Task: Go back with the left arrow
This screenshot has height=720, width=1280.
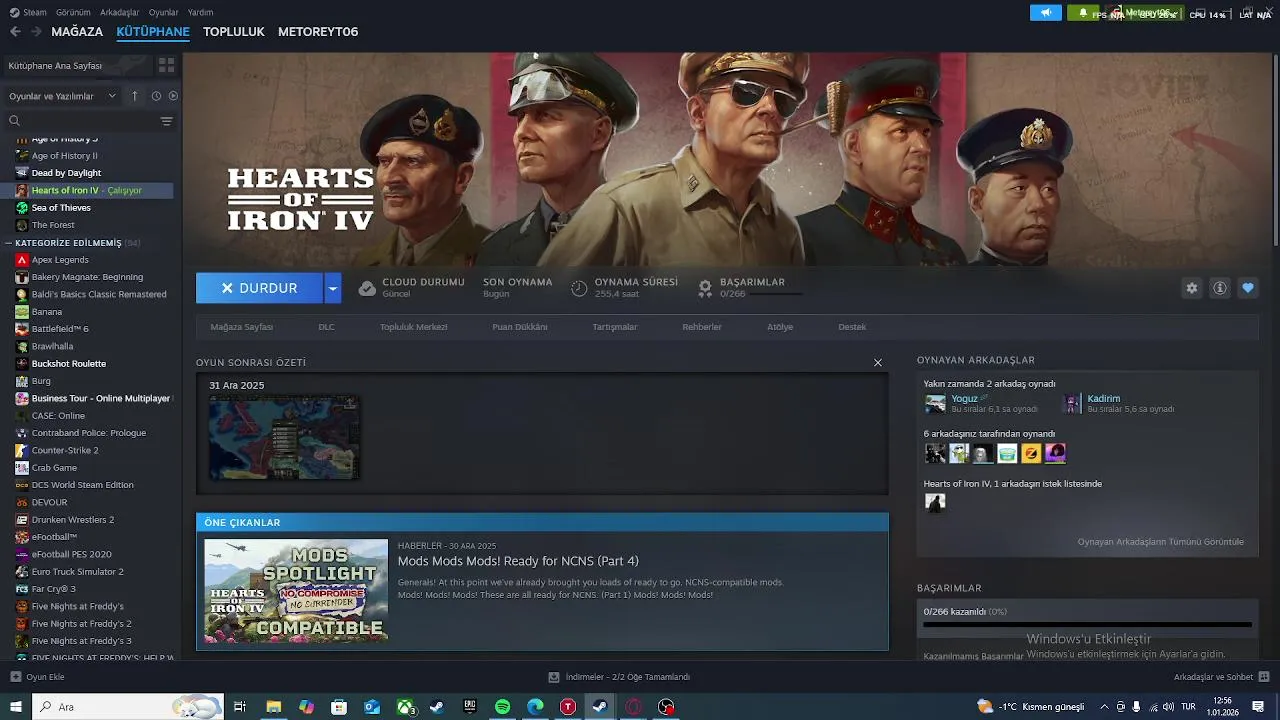Action: click(15, 32)
